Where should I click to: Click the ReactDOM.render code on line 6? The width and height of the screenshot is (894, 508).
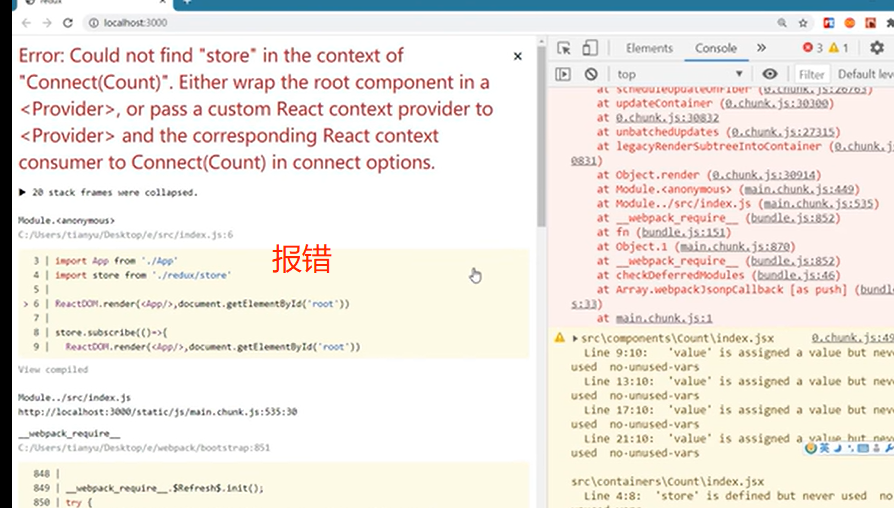tap(202, 304)
